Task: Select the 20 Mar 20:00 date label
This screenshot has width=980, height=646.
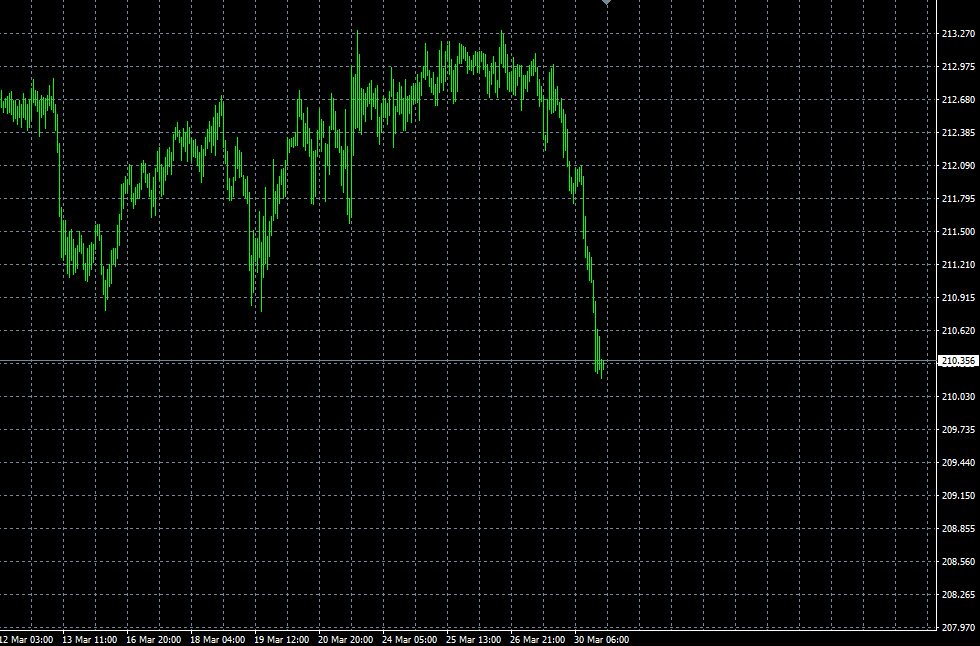Action: pyautogui.click(x=346, y=640)
